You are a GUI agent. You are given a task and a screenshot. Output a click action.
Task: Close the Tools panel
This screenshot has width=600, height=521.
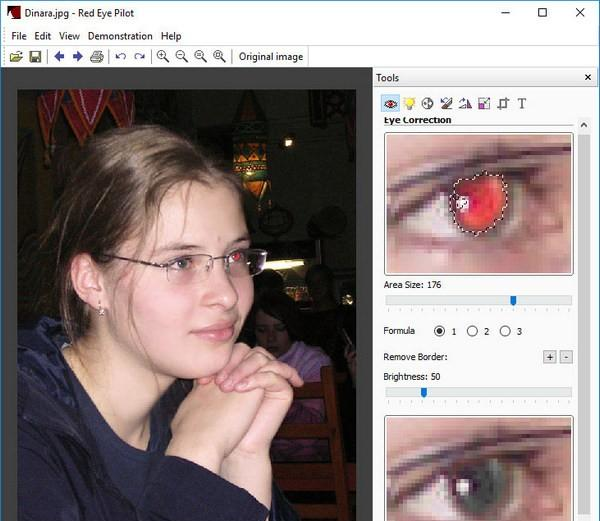coord(588,78)
